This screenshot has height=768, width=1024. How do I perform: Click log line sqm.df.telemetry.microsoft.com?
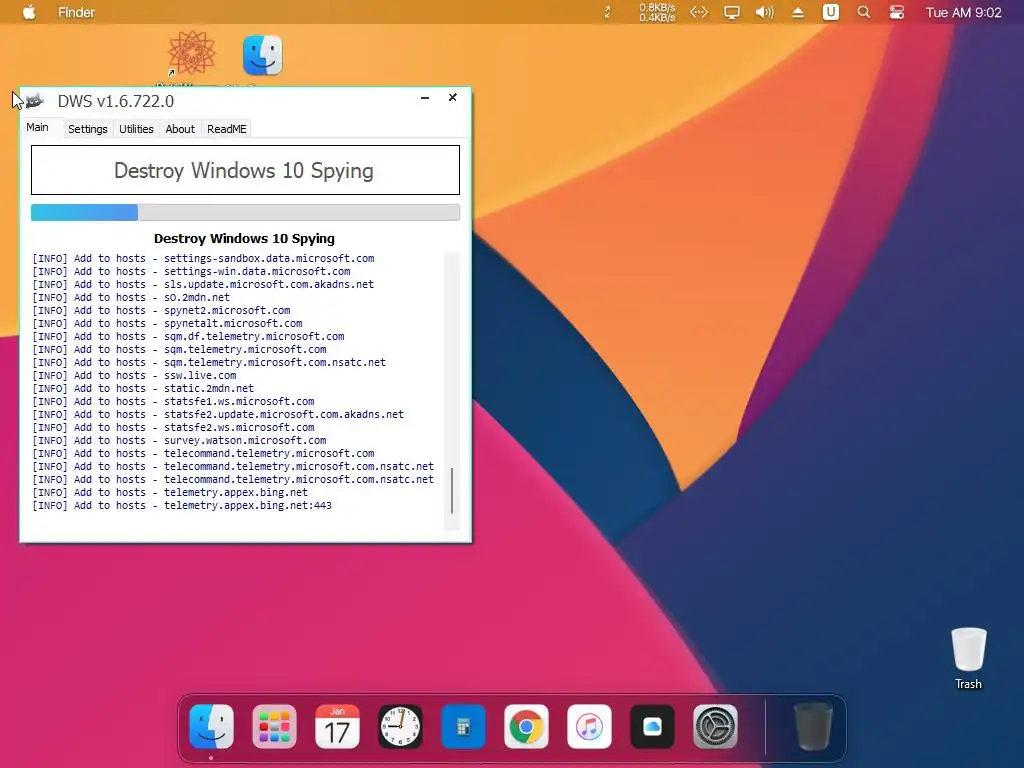tap(188, 336)
